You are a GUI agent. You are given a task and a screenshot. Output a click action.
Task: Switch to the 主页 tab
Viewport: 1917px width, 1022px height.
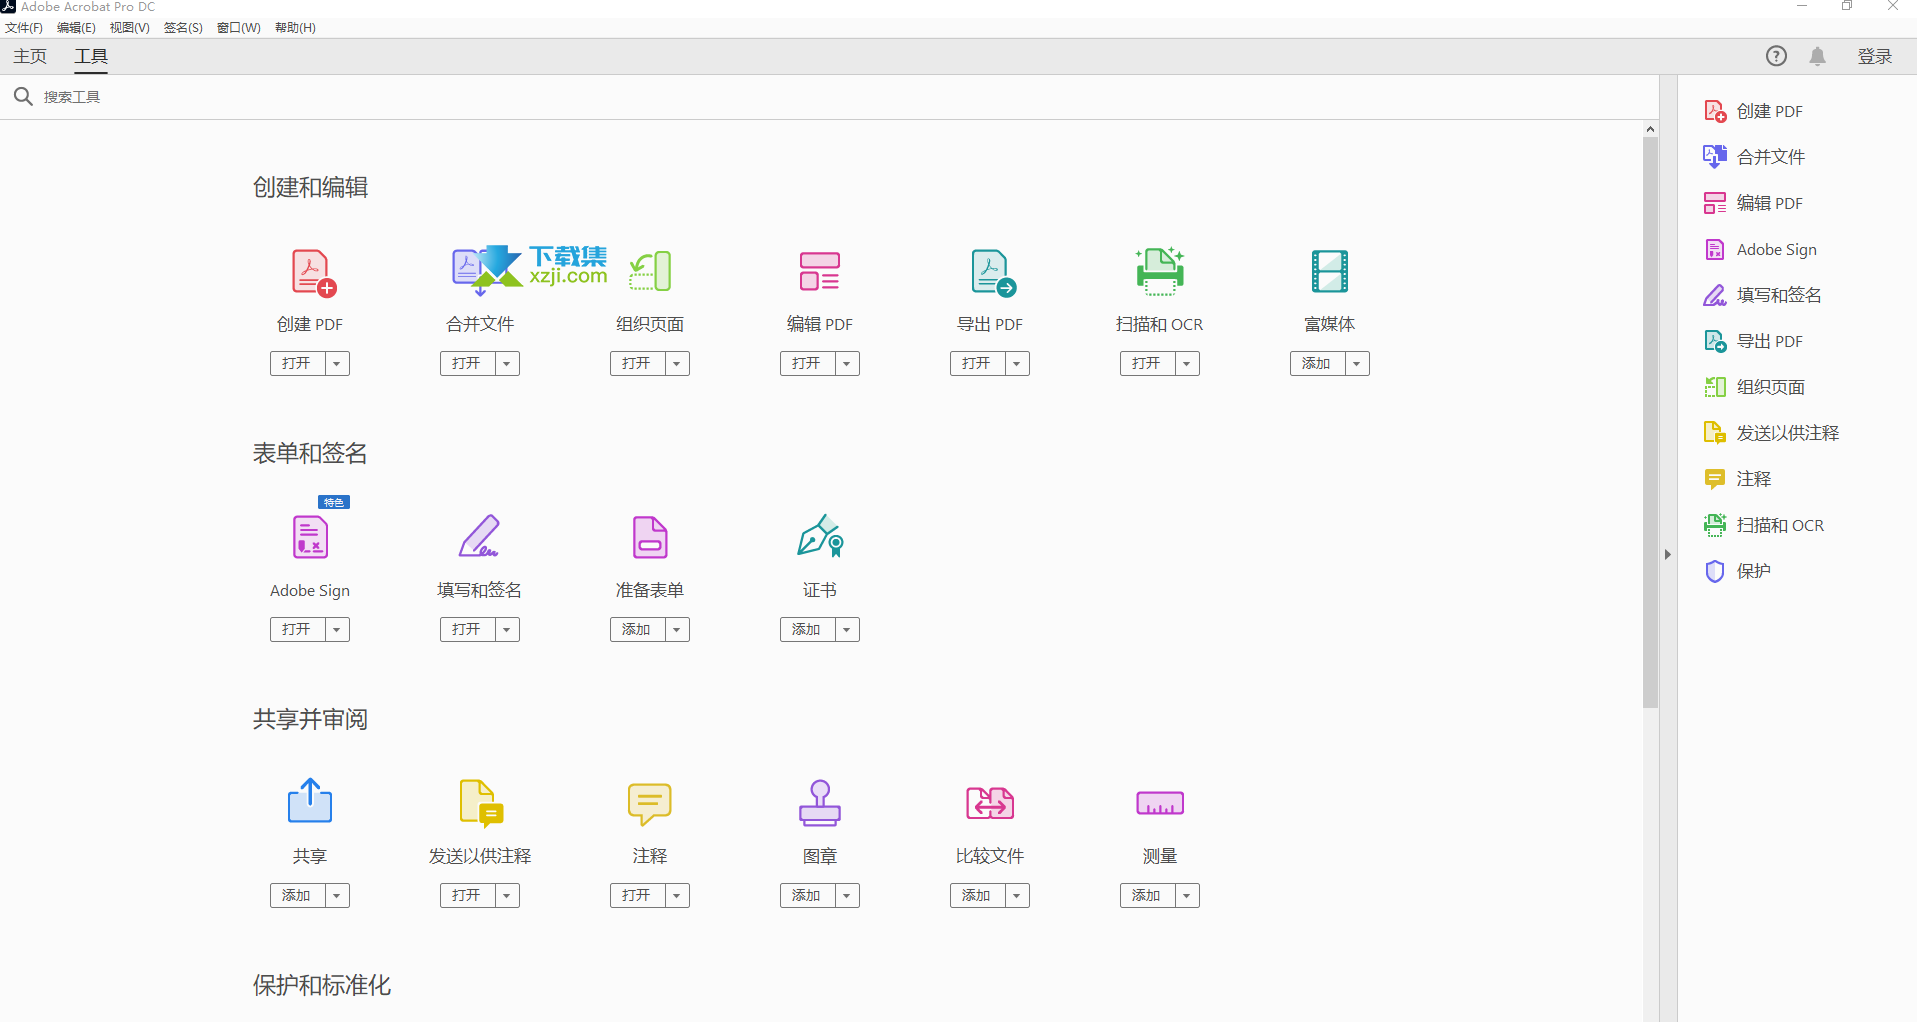pos(30,56)
